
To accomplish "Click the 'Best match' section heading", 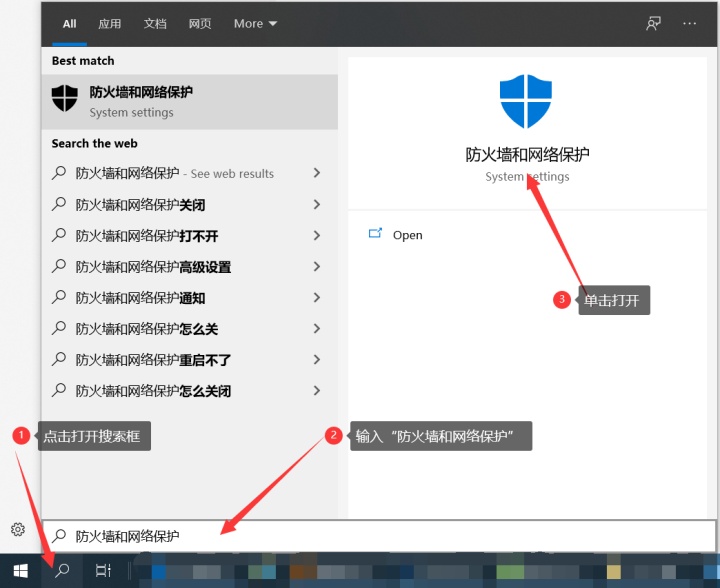I will coord(83,61).
